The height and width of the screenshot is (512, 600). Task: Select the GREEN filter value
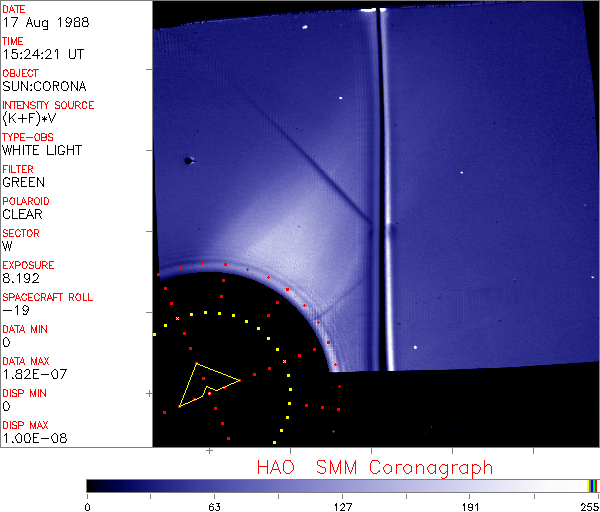23,182
